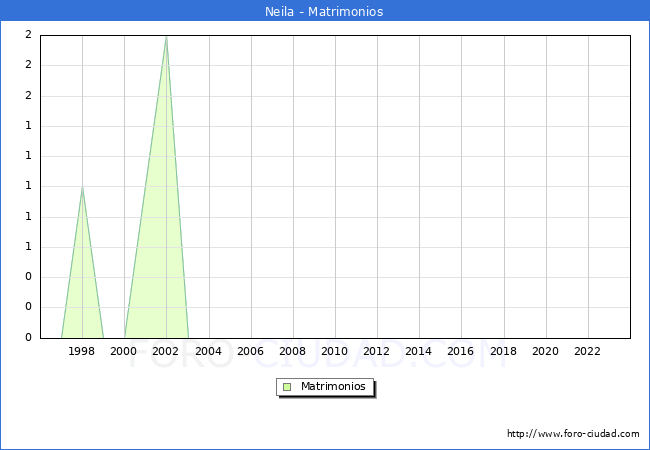Select the 2004 x-axis label
Image resolution: width=650 pixels, height=450 pixels.
tap(209, 351)
